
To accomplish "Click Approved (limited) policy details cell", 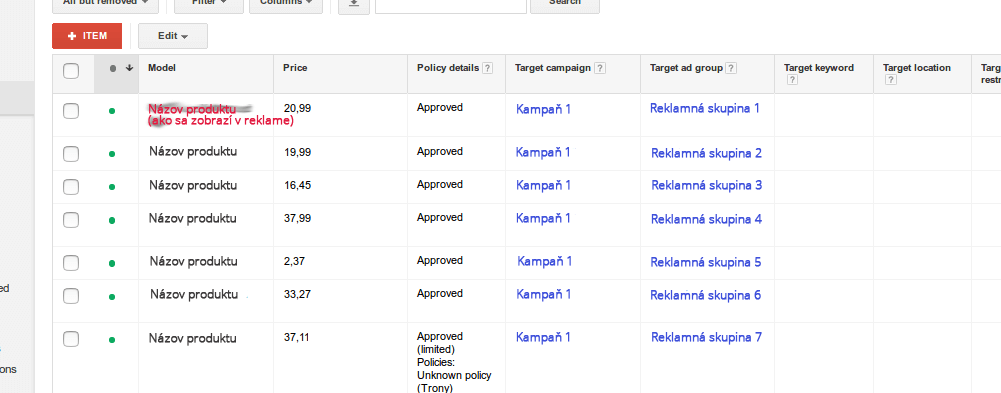I will point(454,362).
